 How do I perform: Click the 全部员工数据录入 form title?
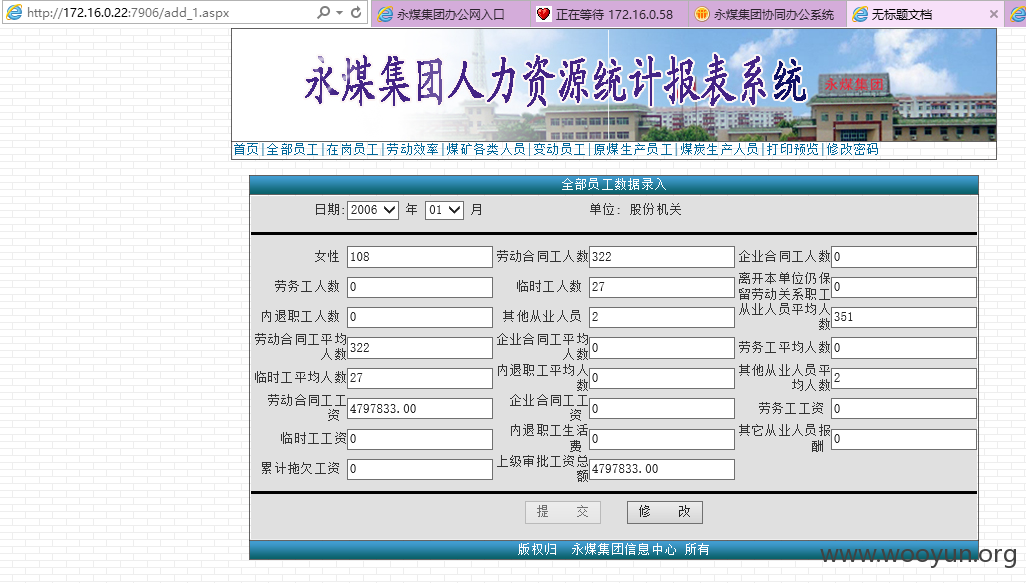pos(614,185)
